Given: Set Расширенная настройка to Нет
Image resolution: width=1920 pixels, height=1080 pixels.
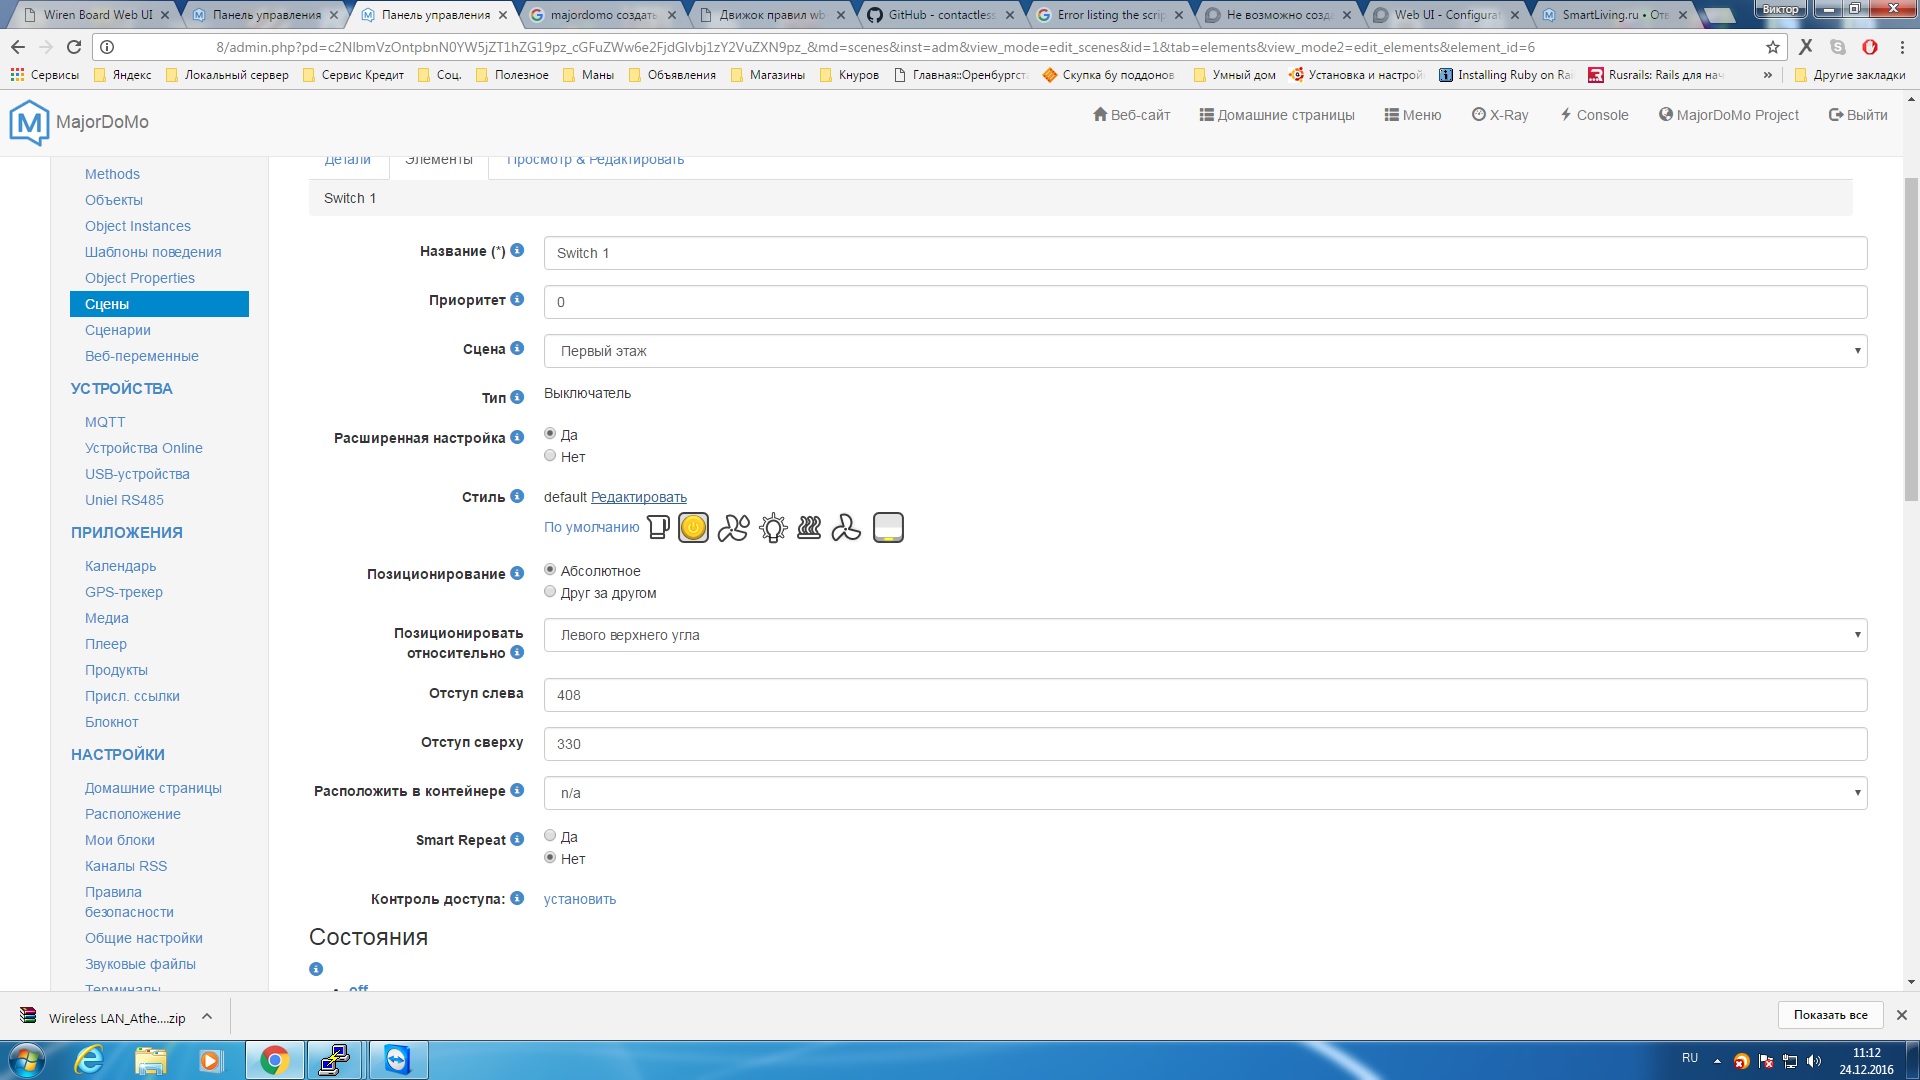Looking at the screenshot, I should tap(550, 456).
